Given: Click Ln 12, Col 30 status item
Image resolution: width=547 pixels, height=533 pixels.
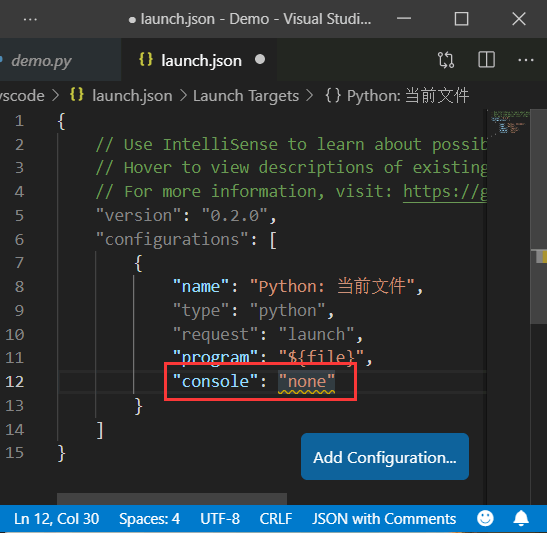Looking at the screenshot, I should [57, 519].
